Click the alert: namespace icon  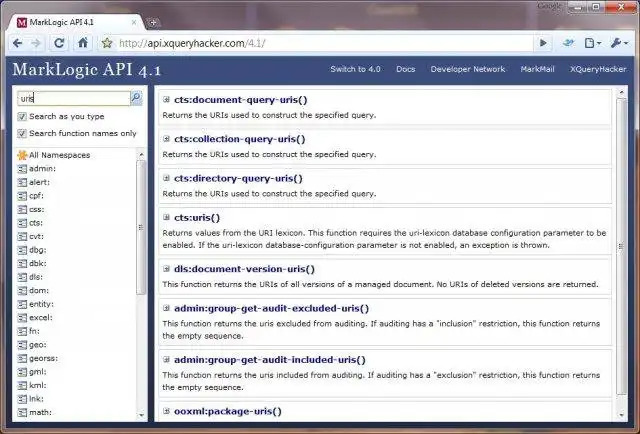(x=22, y=182)
